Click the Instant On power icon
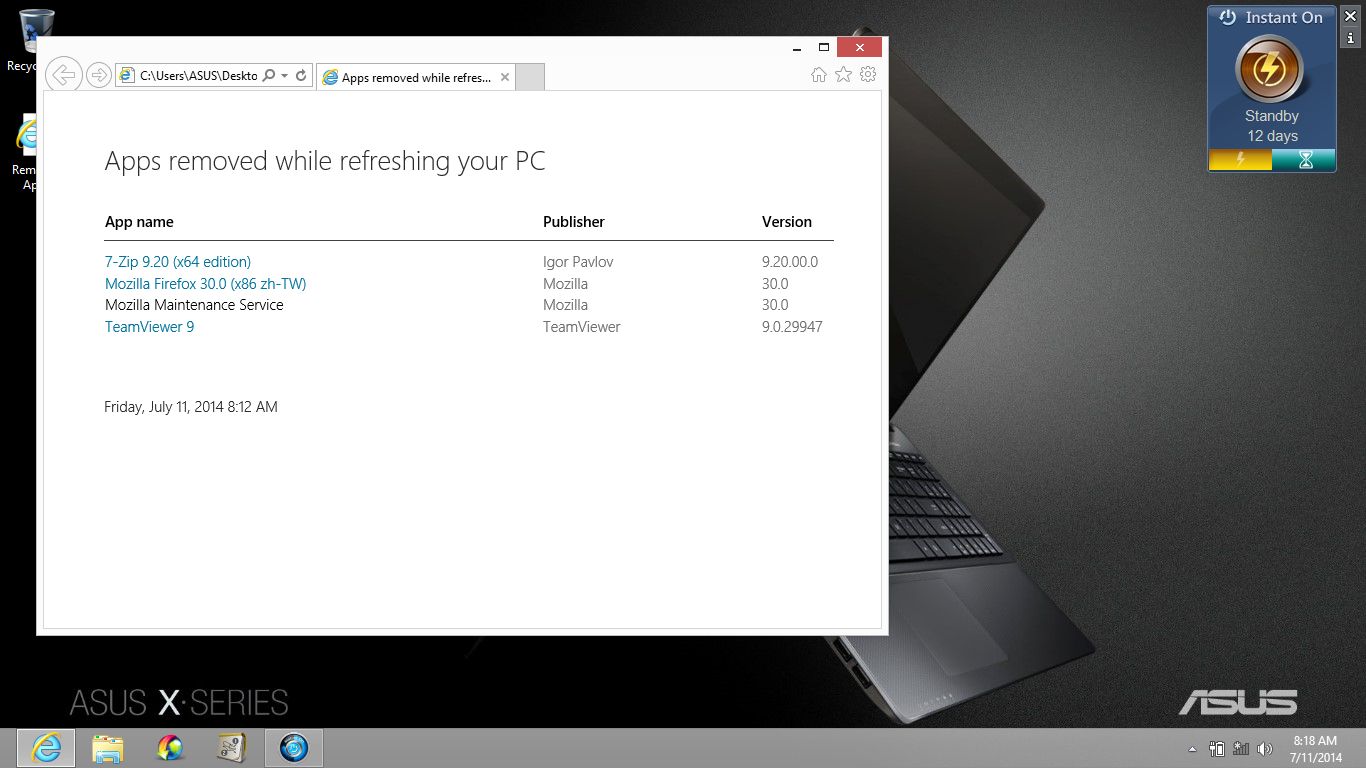 click(1228, 17)
